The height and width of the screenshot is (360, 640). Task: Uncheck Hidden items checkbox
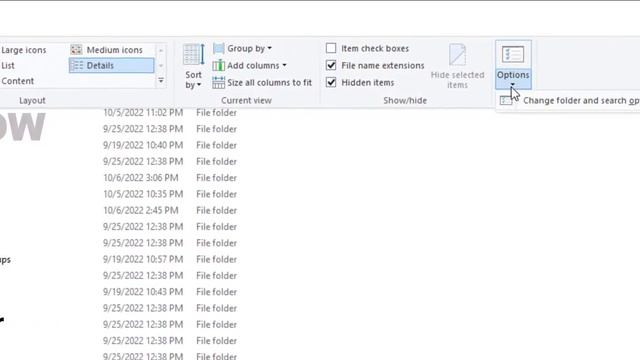(331, 82)
